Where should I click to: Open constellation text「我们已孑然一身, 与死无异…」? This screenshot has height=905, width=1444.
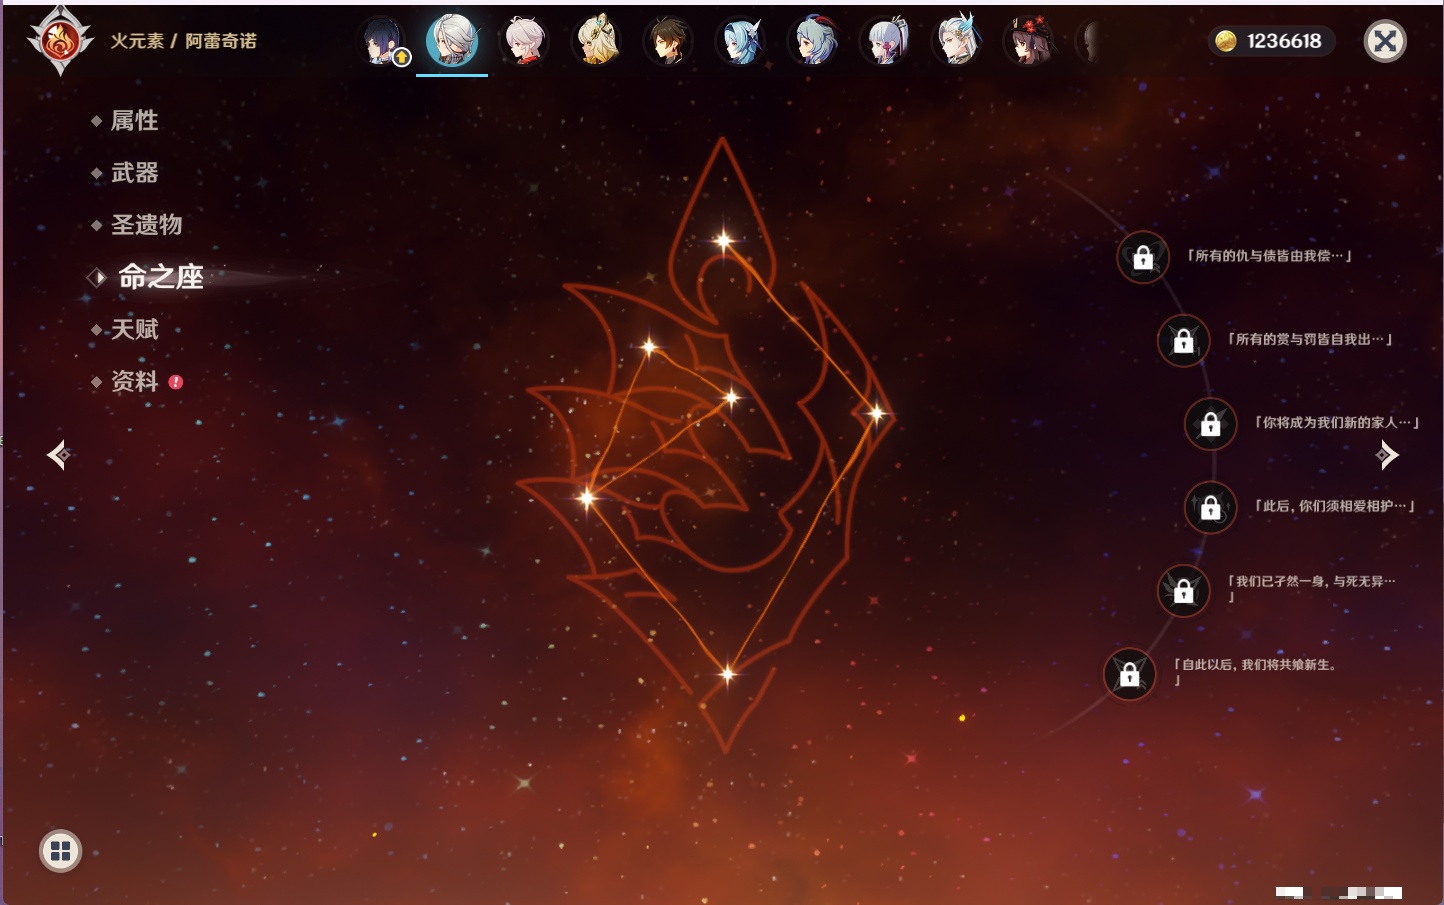[1311, 588]
